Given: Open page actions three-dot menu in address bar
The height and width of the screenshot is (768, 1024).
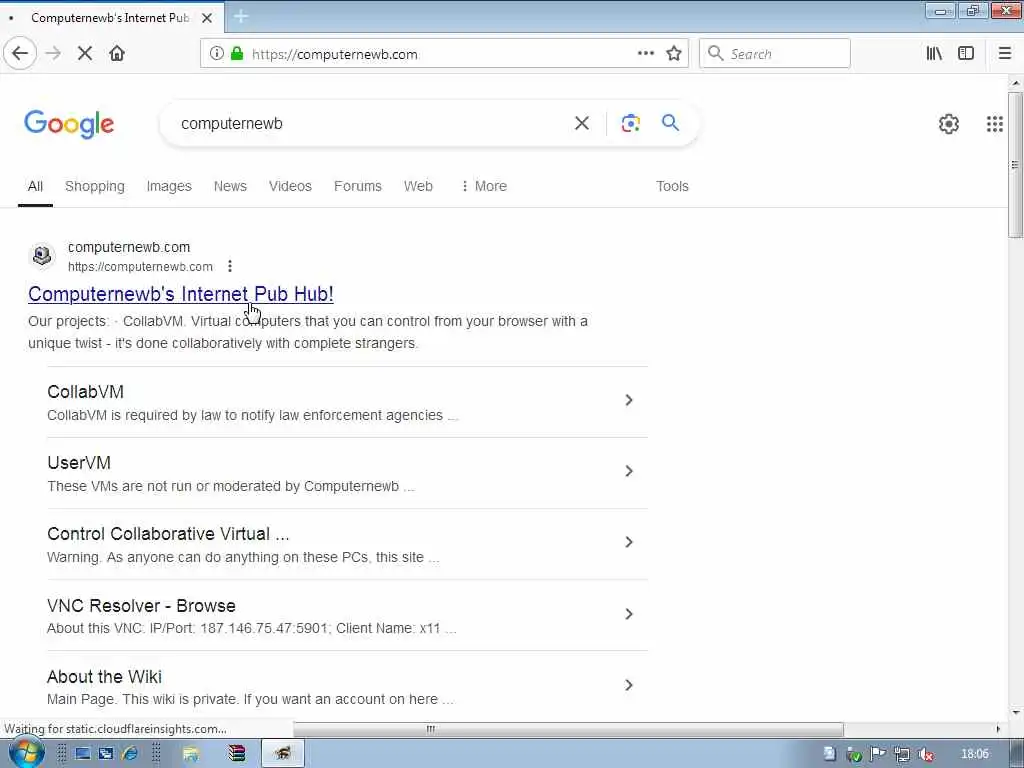Looking at the screenshot, I should (646, 54).
